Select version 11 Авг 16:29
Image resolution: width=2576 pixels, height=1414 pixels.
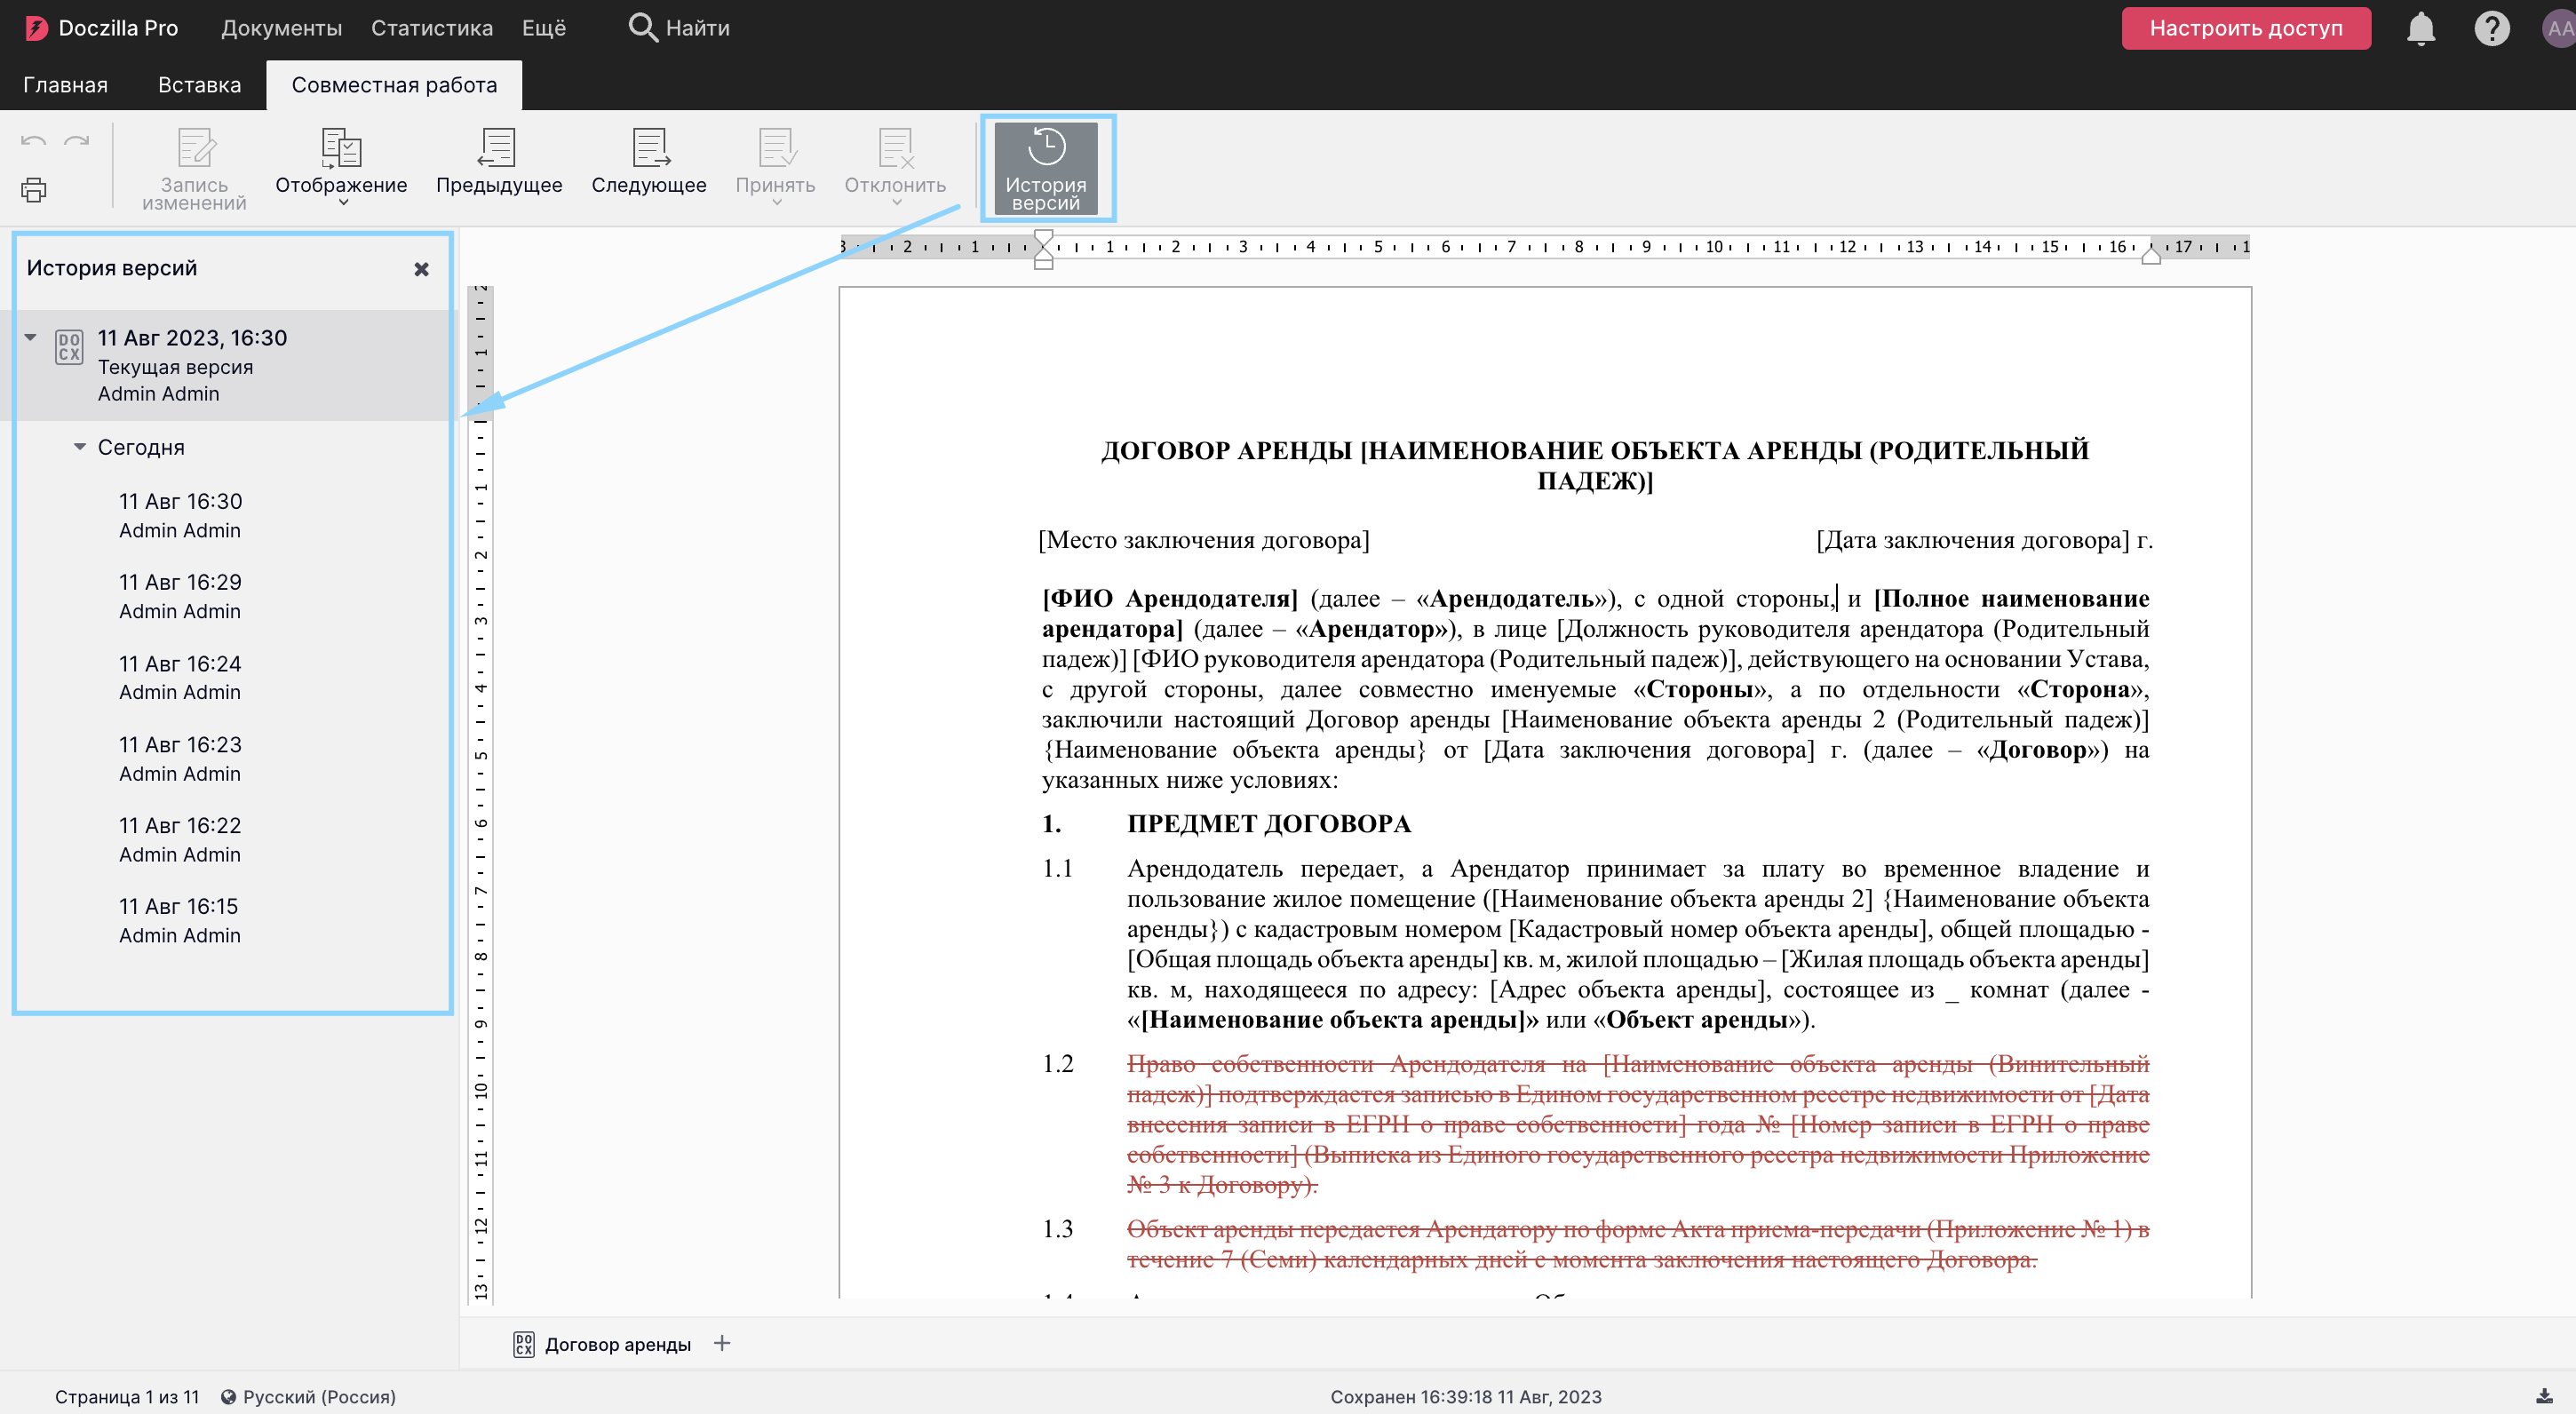click(x=180, y=596)
